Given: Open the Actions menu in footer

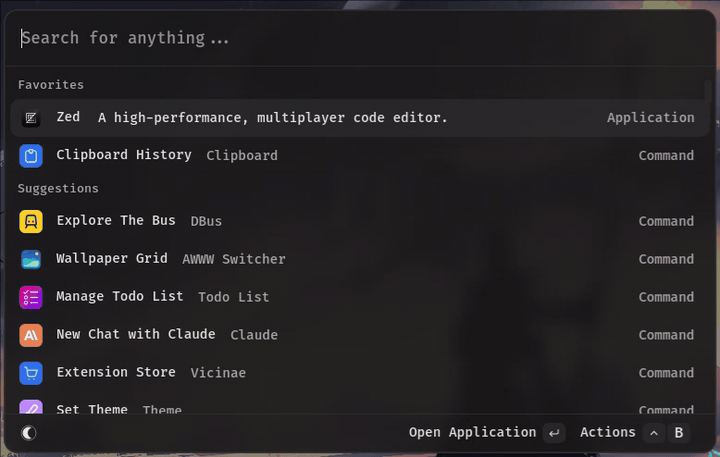Looking at the screenshot, I should coord(607,433).
